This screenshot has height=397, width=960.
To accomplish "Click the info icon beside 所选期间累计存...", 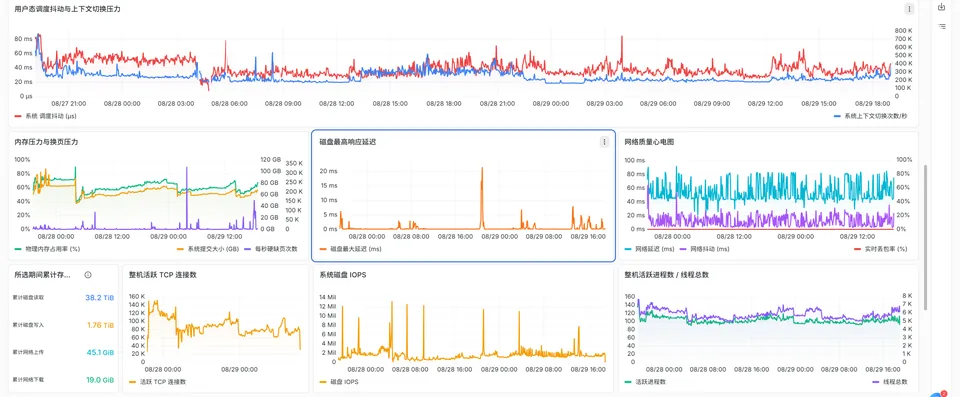I will point(88,275).
